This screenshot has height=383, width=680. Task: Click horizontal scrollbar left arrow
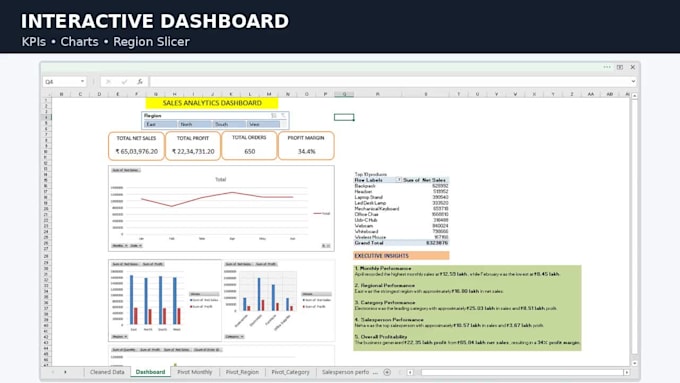click(x=410, y=372)
